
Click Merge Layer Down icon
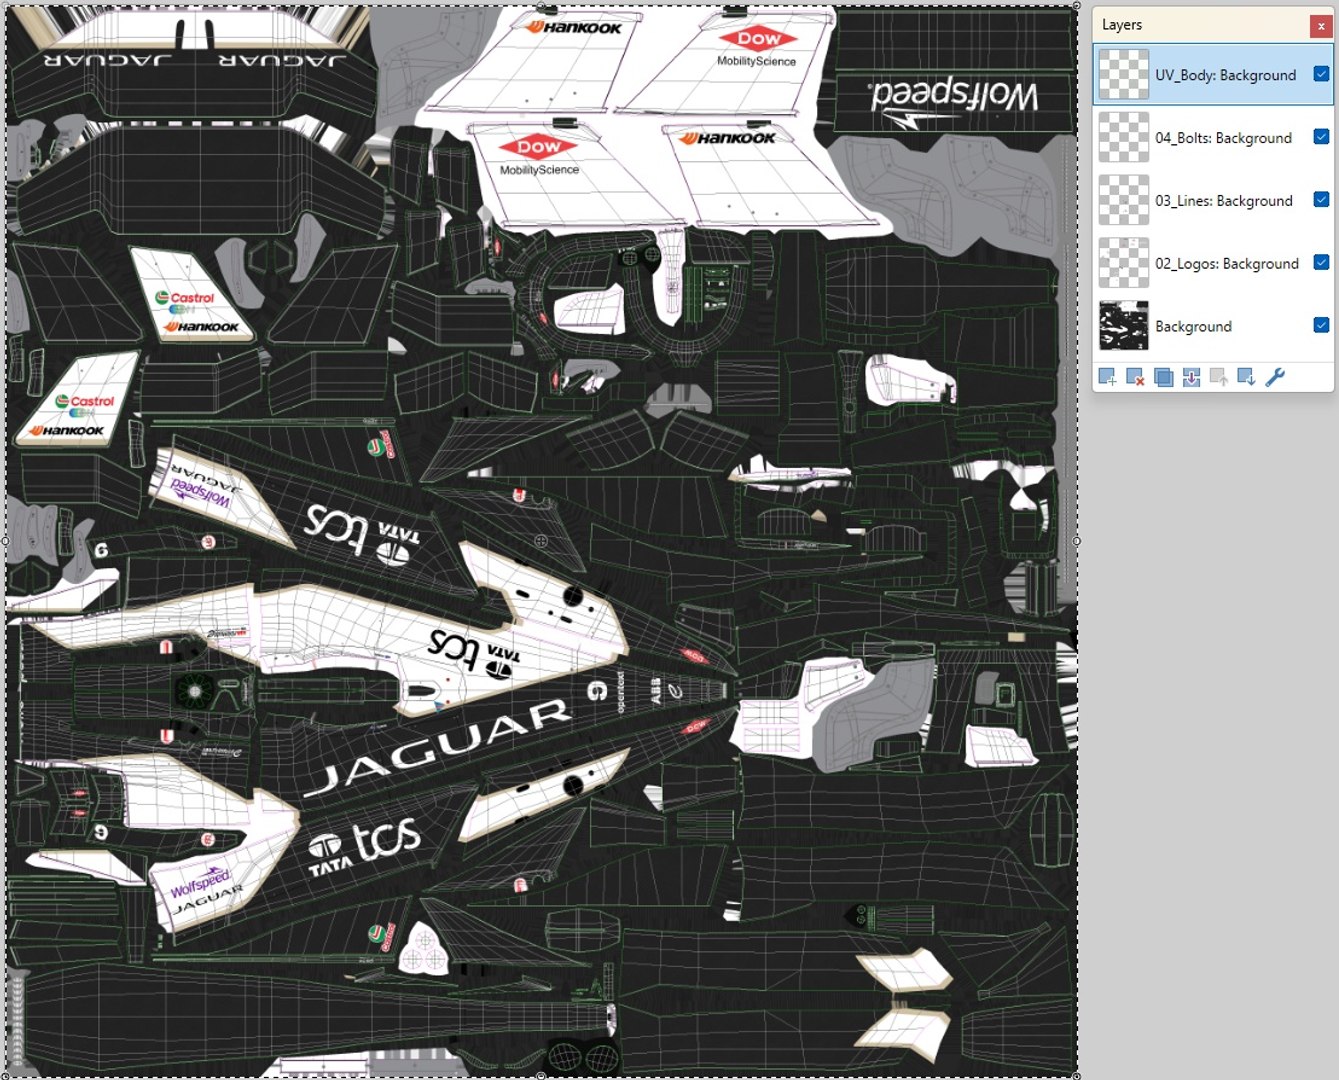1191,377
